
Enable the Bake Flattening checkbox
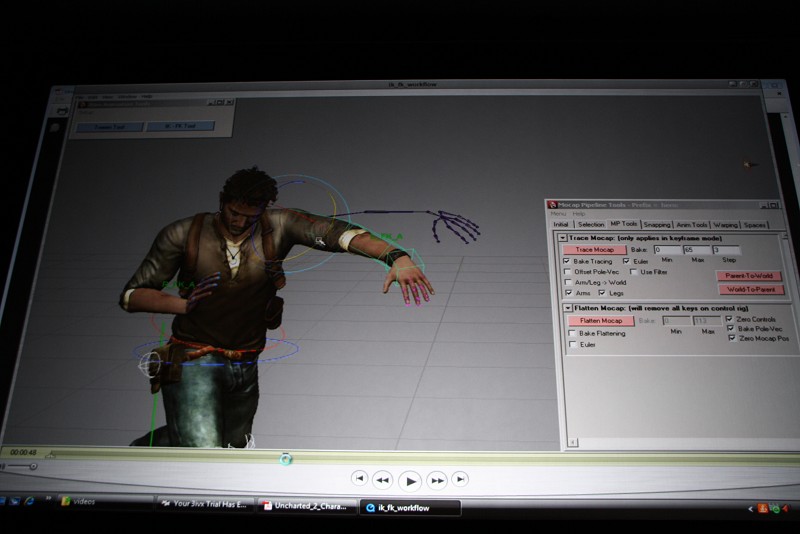[x=572, y=333]
